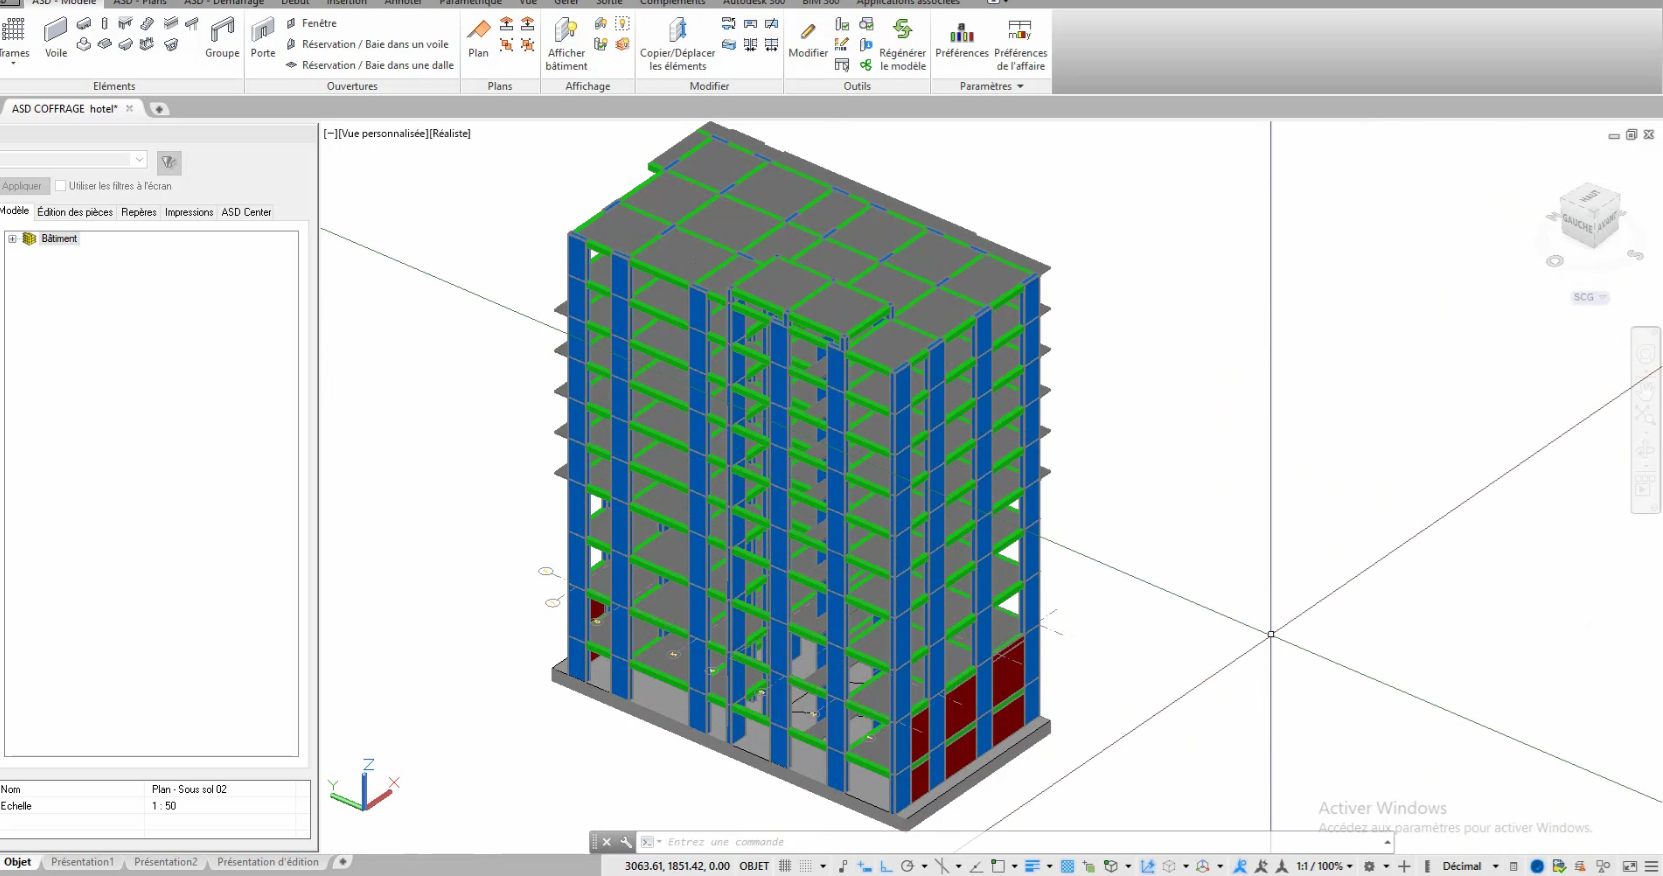Add new layout with plus tab
1663x876 pixels.
pos(342,861)
